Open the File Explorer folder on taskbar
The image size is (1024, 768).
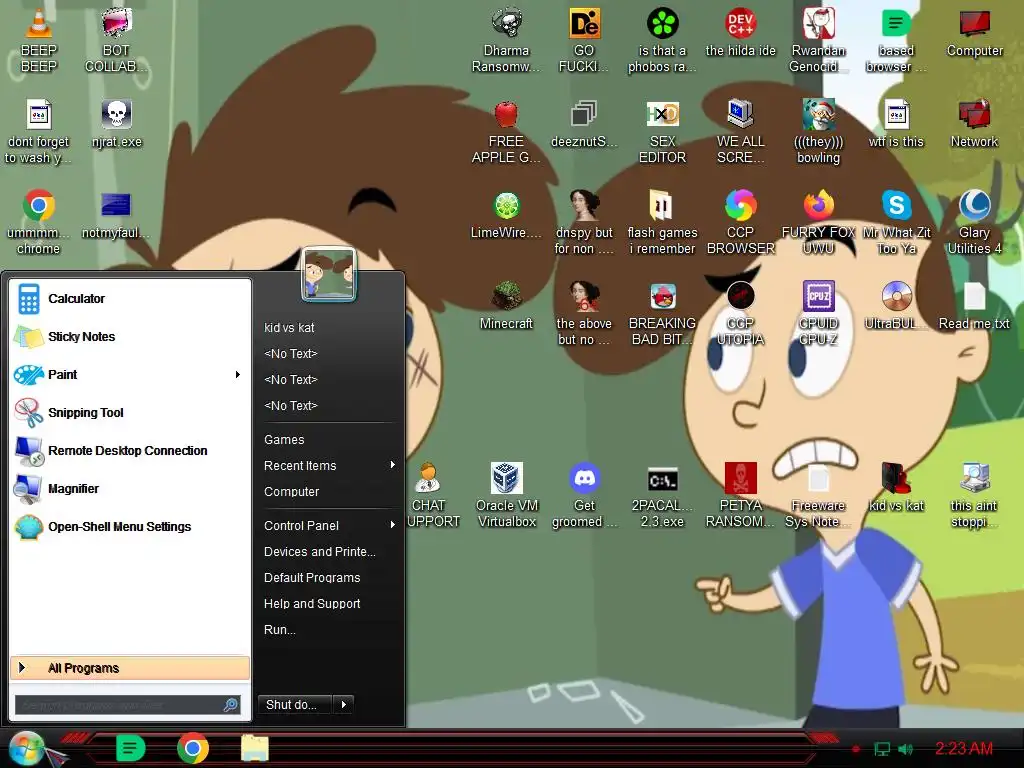tap(255, 748)
